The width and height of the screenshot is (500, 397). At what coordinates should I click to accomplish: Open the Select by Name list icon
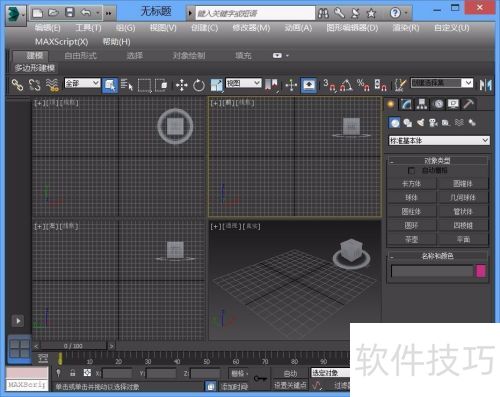[x=127, y=85]
